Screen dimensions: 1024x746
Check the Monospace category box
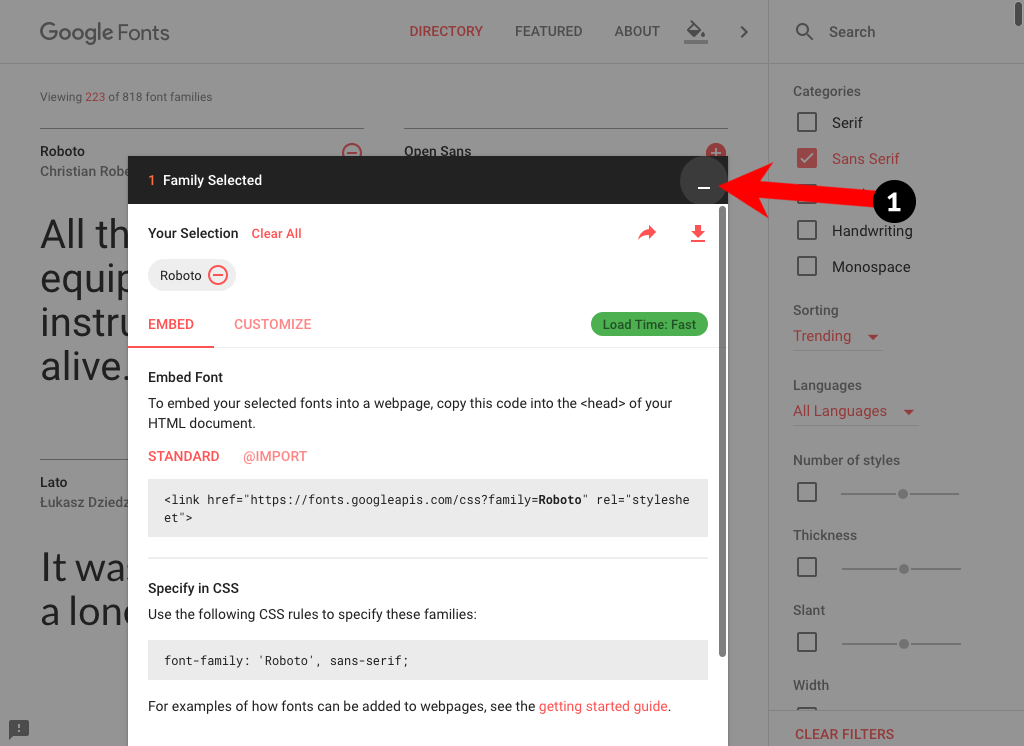[807, 266]
